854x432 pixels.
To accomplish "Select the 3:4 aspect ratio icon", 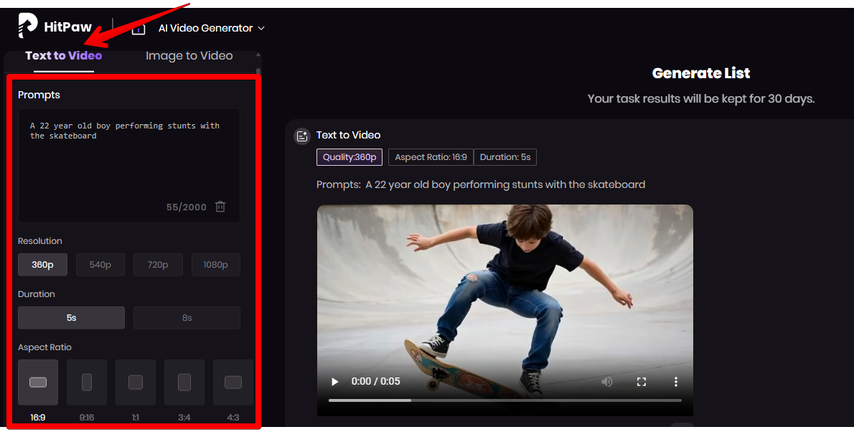I will (184, 382).
